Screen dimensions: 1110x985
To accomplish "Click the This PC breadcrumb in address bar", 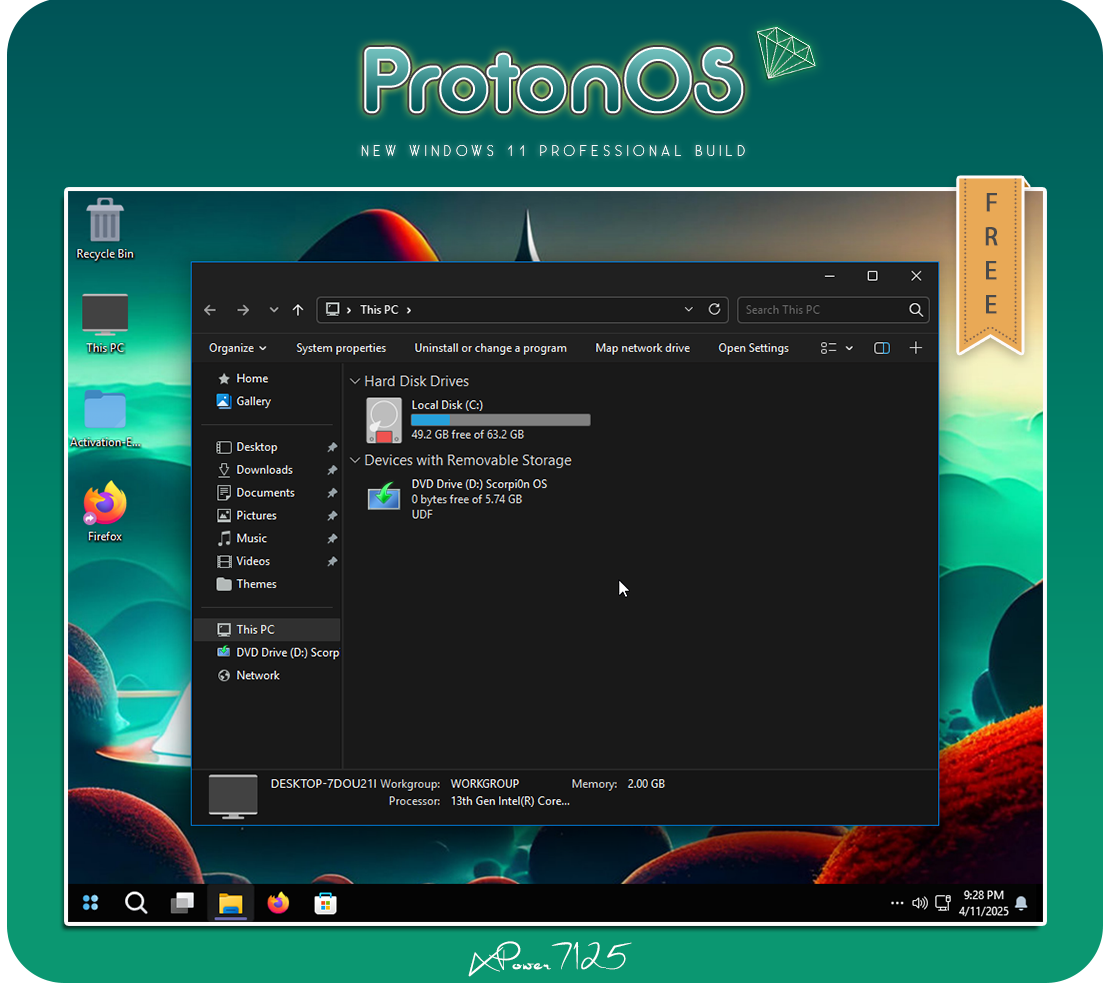I will click(x=379, y=310).
